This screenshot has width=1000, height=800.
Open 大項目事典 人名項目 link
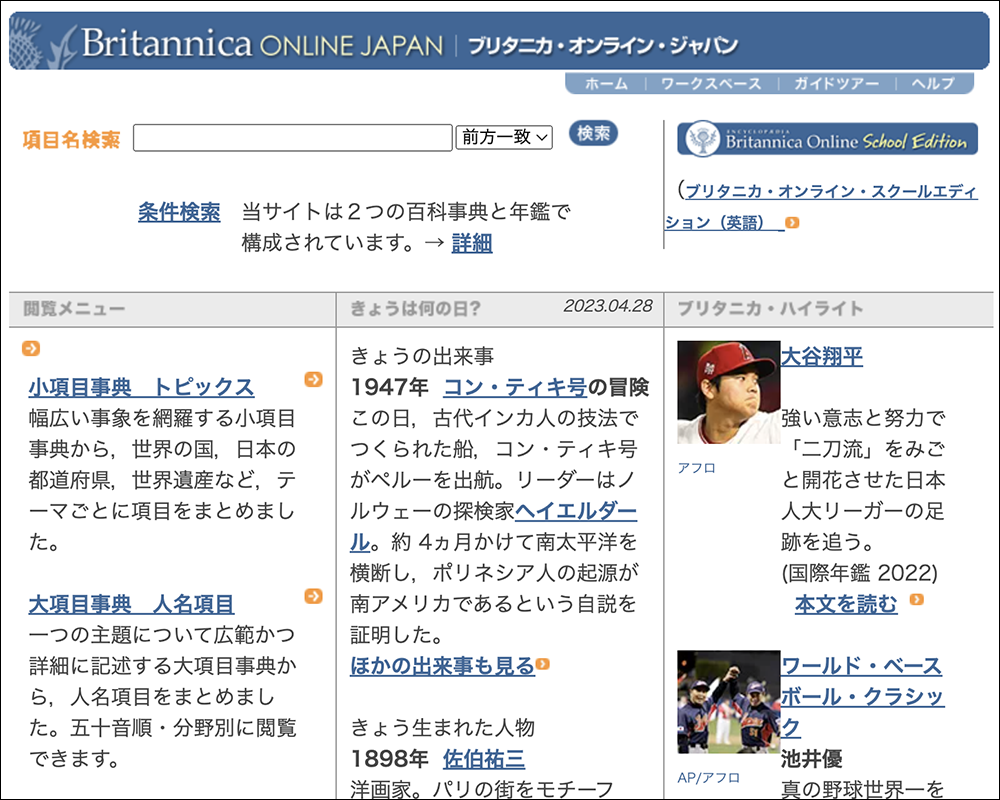[x=131, y=604]
